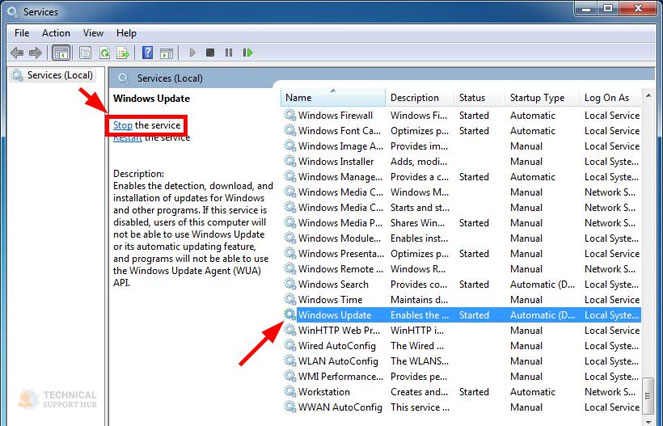
Task: Toggle the Show/Hide Console Tree icon
Action: tap(61, 53)
